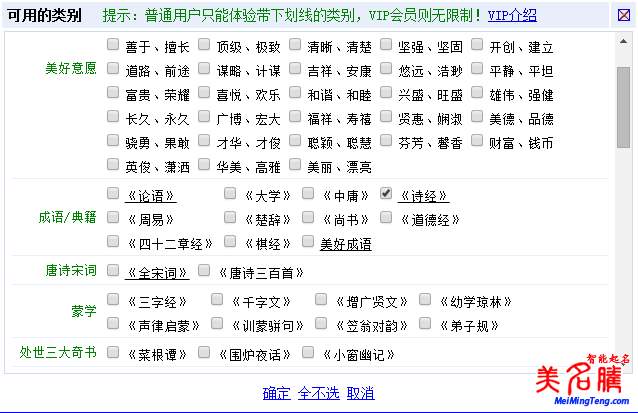The height and width of the screenshot is (413, 638).
Task: Close the category dialog with the X icon
Action: (622, 15)
